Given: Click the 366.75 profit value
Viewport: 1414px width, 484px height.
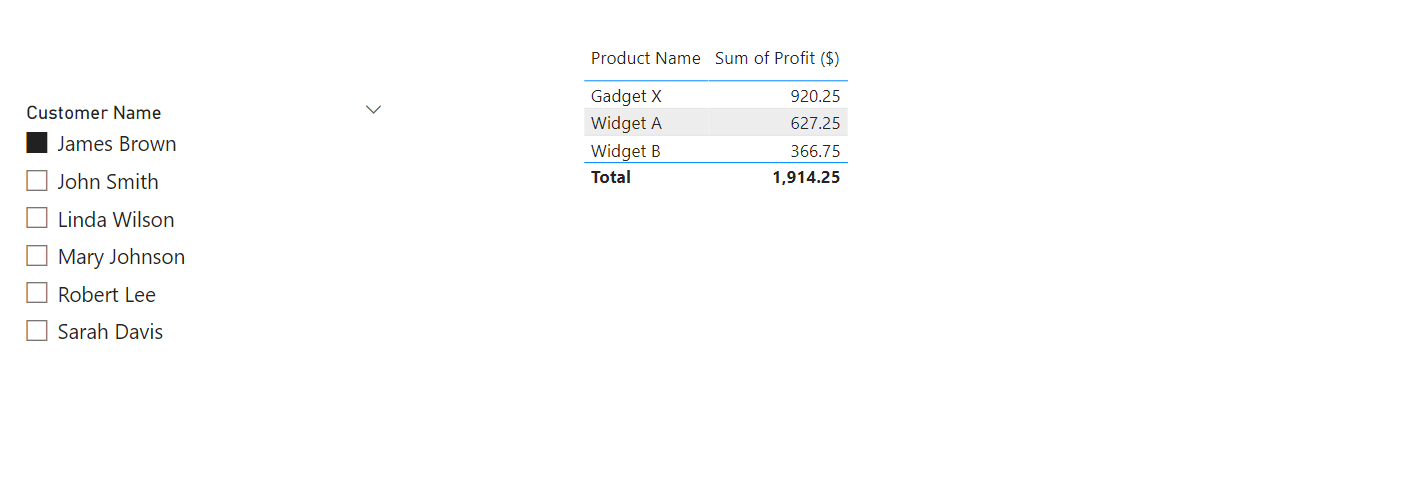Looking at the screenshot, I should click(815, 151).
